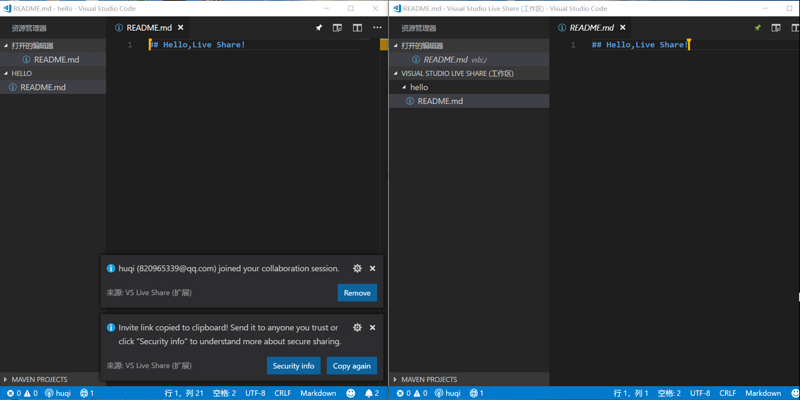Change Markdown language mode in right window

click(763, 393)
